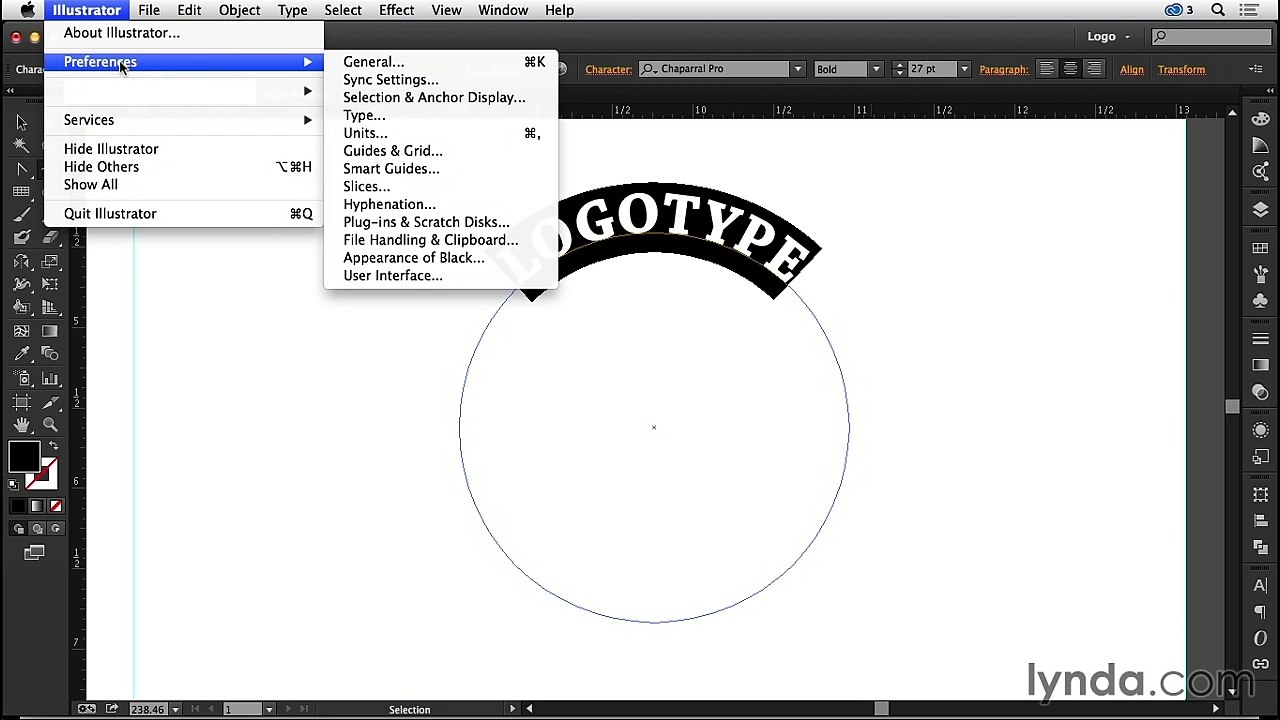Enable Draw Normal mode
1280x720 pixels.
(18, 528)
